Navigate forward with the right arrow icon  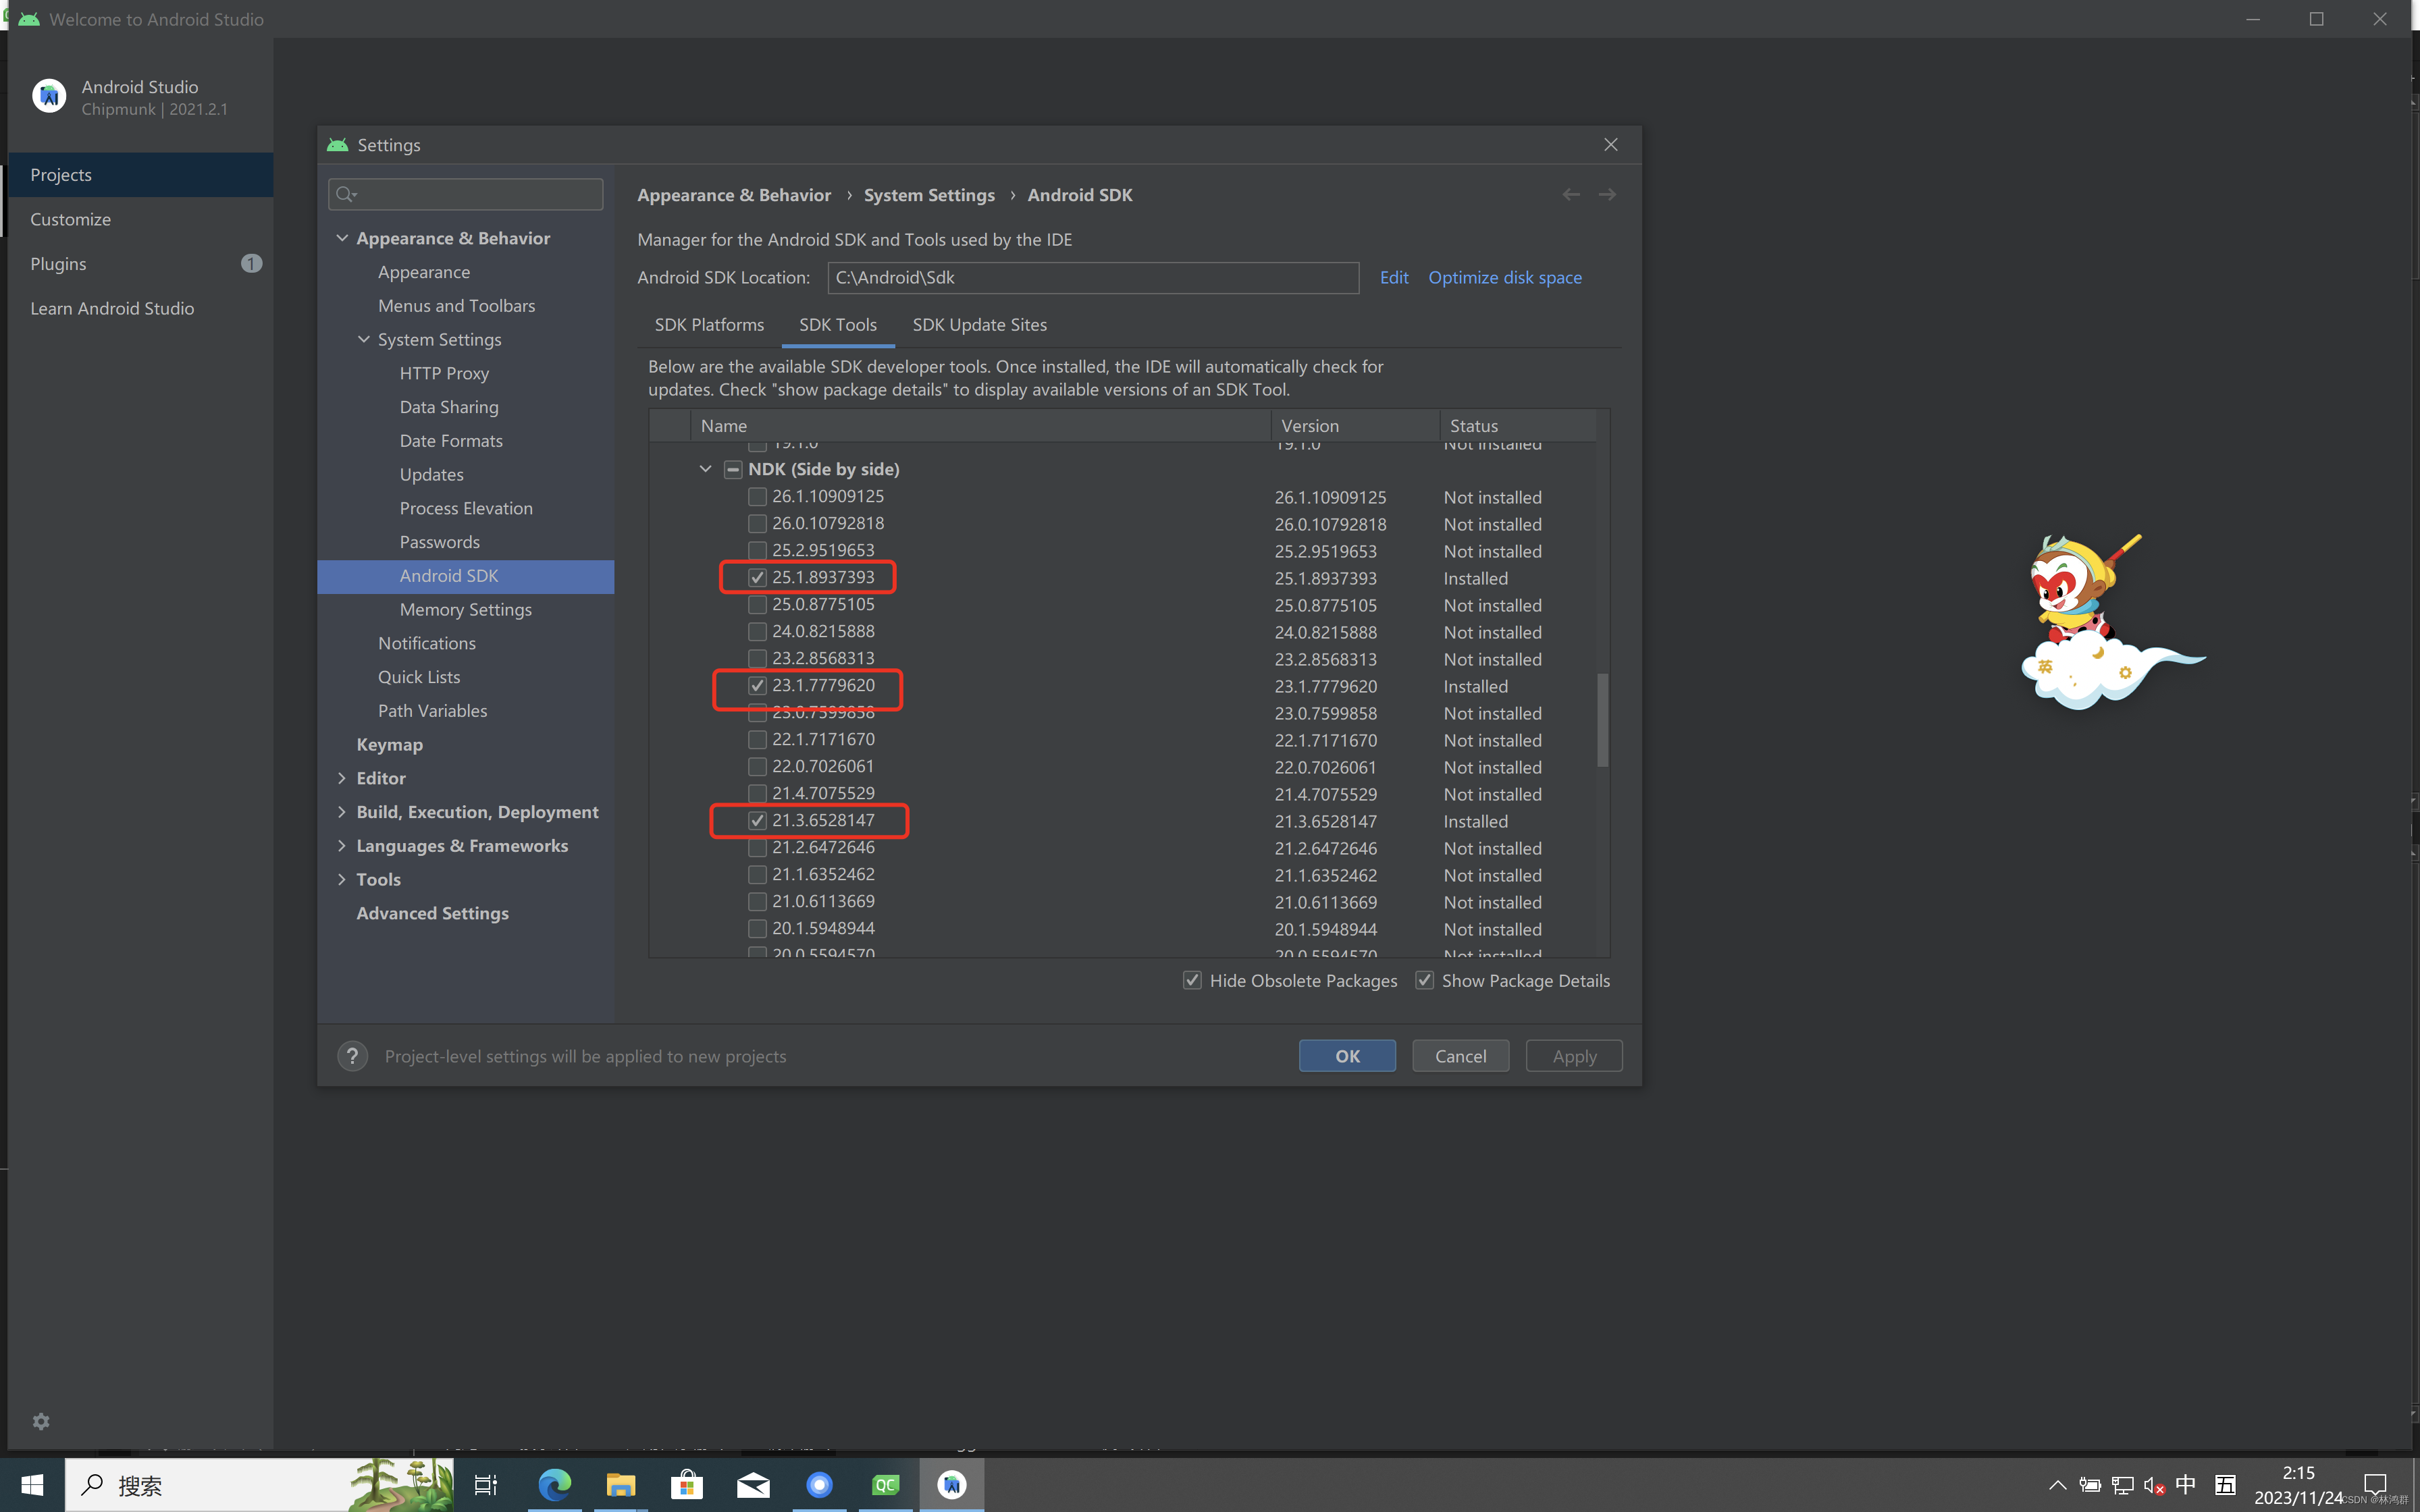(x=1607, y=194)
